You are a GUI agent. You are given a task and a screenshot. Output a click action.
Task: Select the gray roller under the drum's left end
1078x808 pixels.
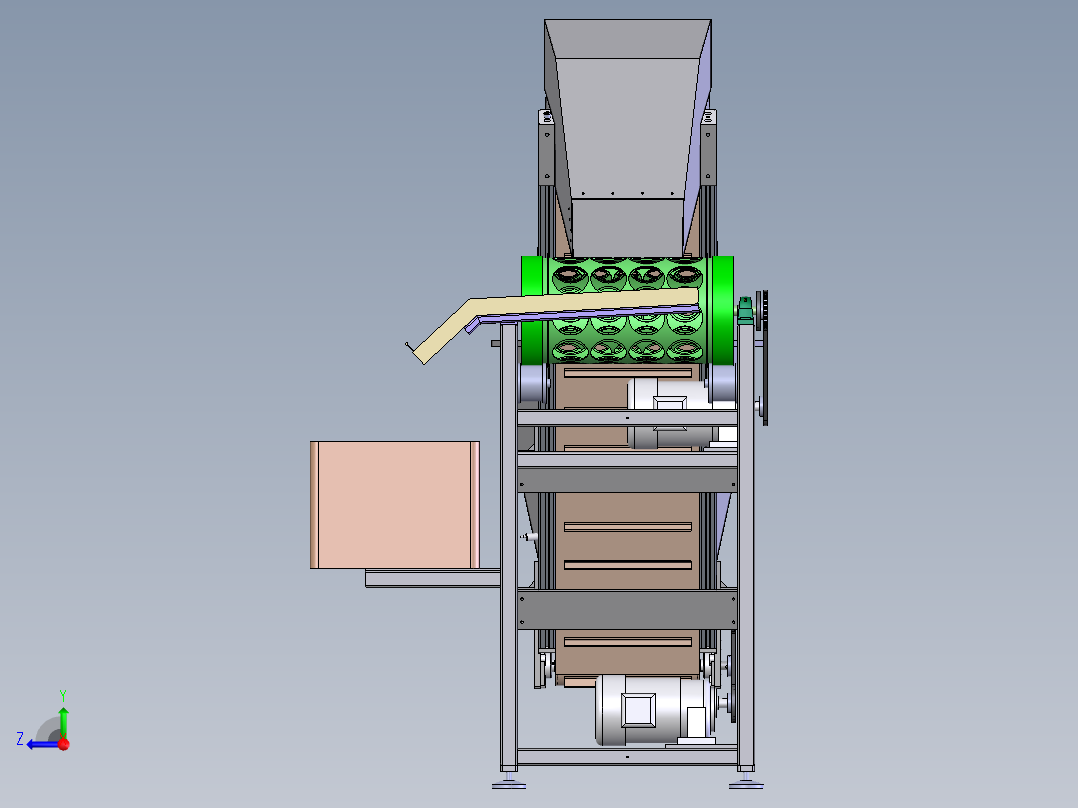pos(534,383)
